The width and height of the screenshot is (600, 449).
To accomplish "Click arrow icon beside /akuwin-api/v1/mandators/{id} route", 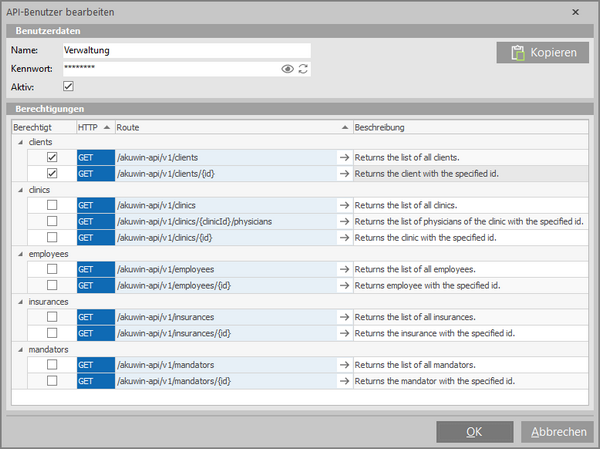I will [x=344, y=381].
